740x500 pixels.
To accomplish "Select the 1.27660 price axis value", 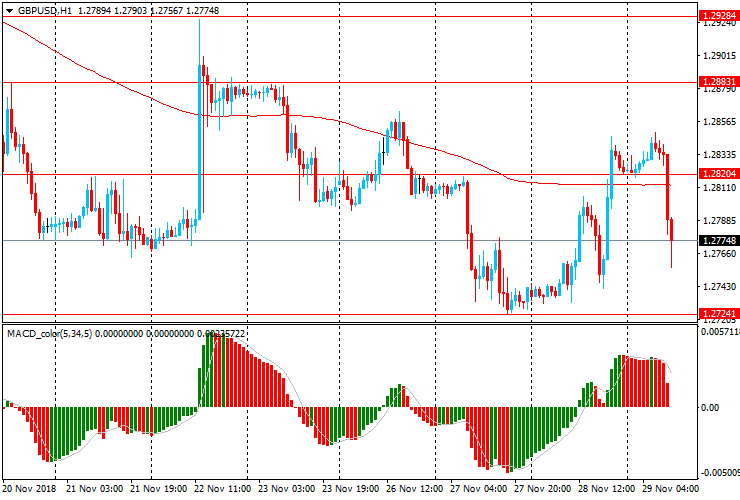I will [x=719, y=254].
